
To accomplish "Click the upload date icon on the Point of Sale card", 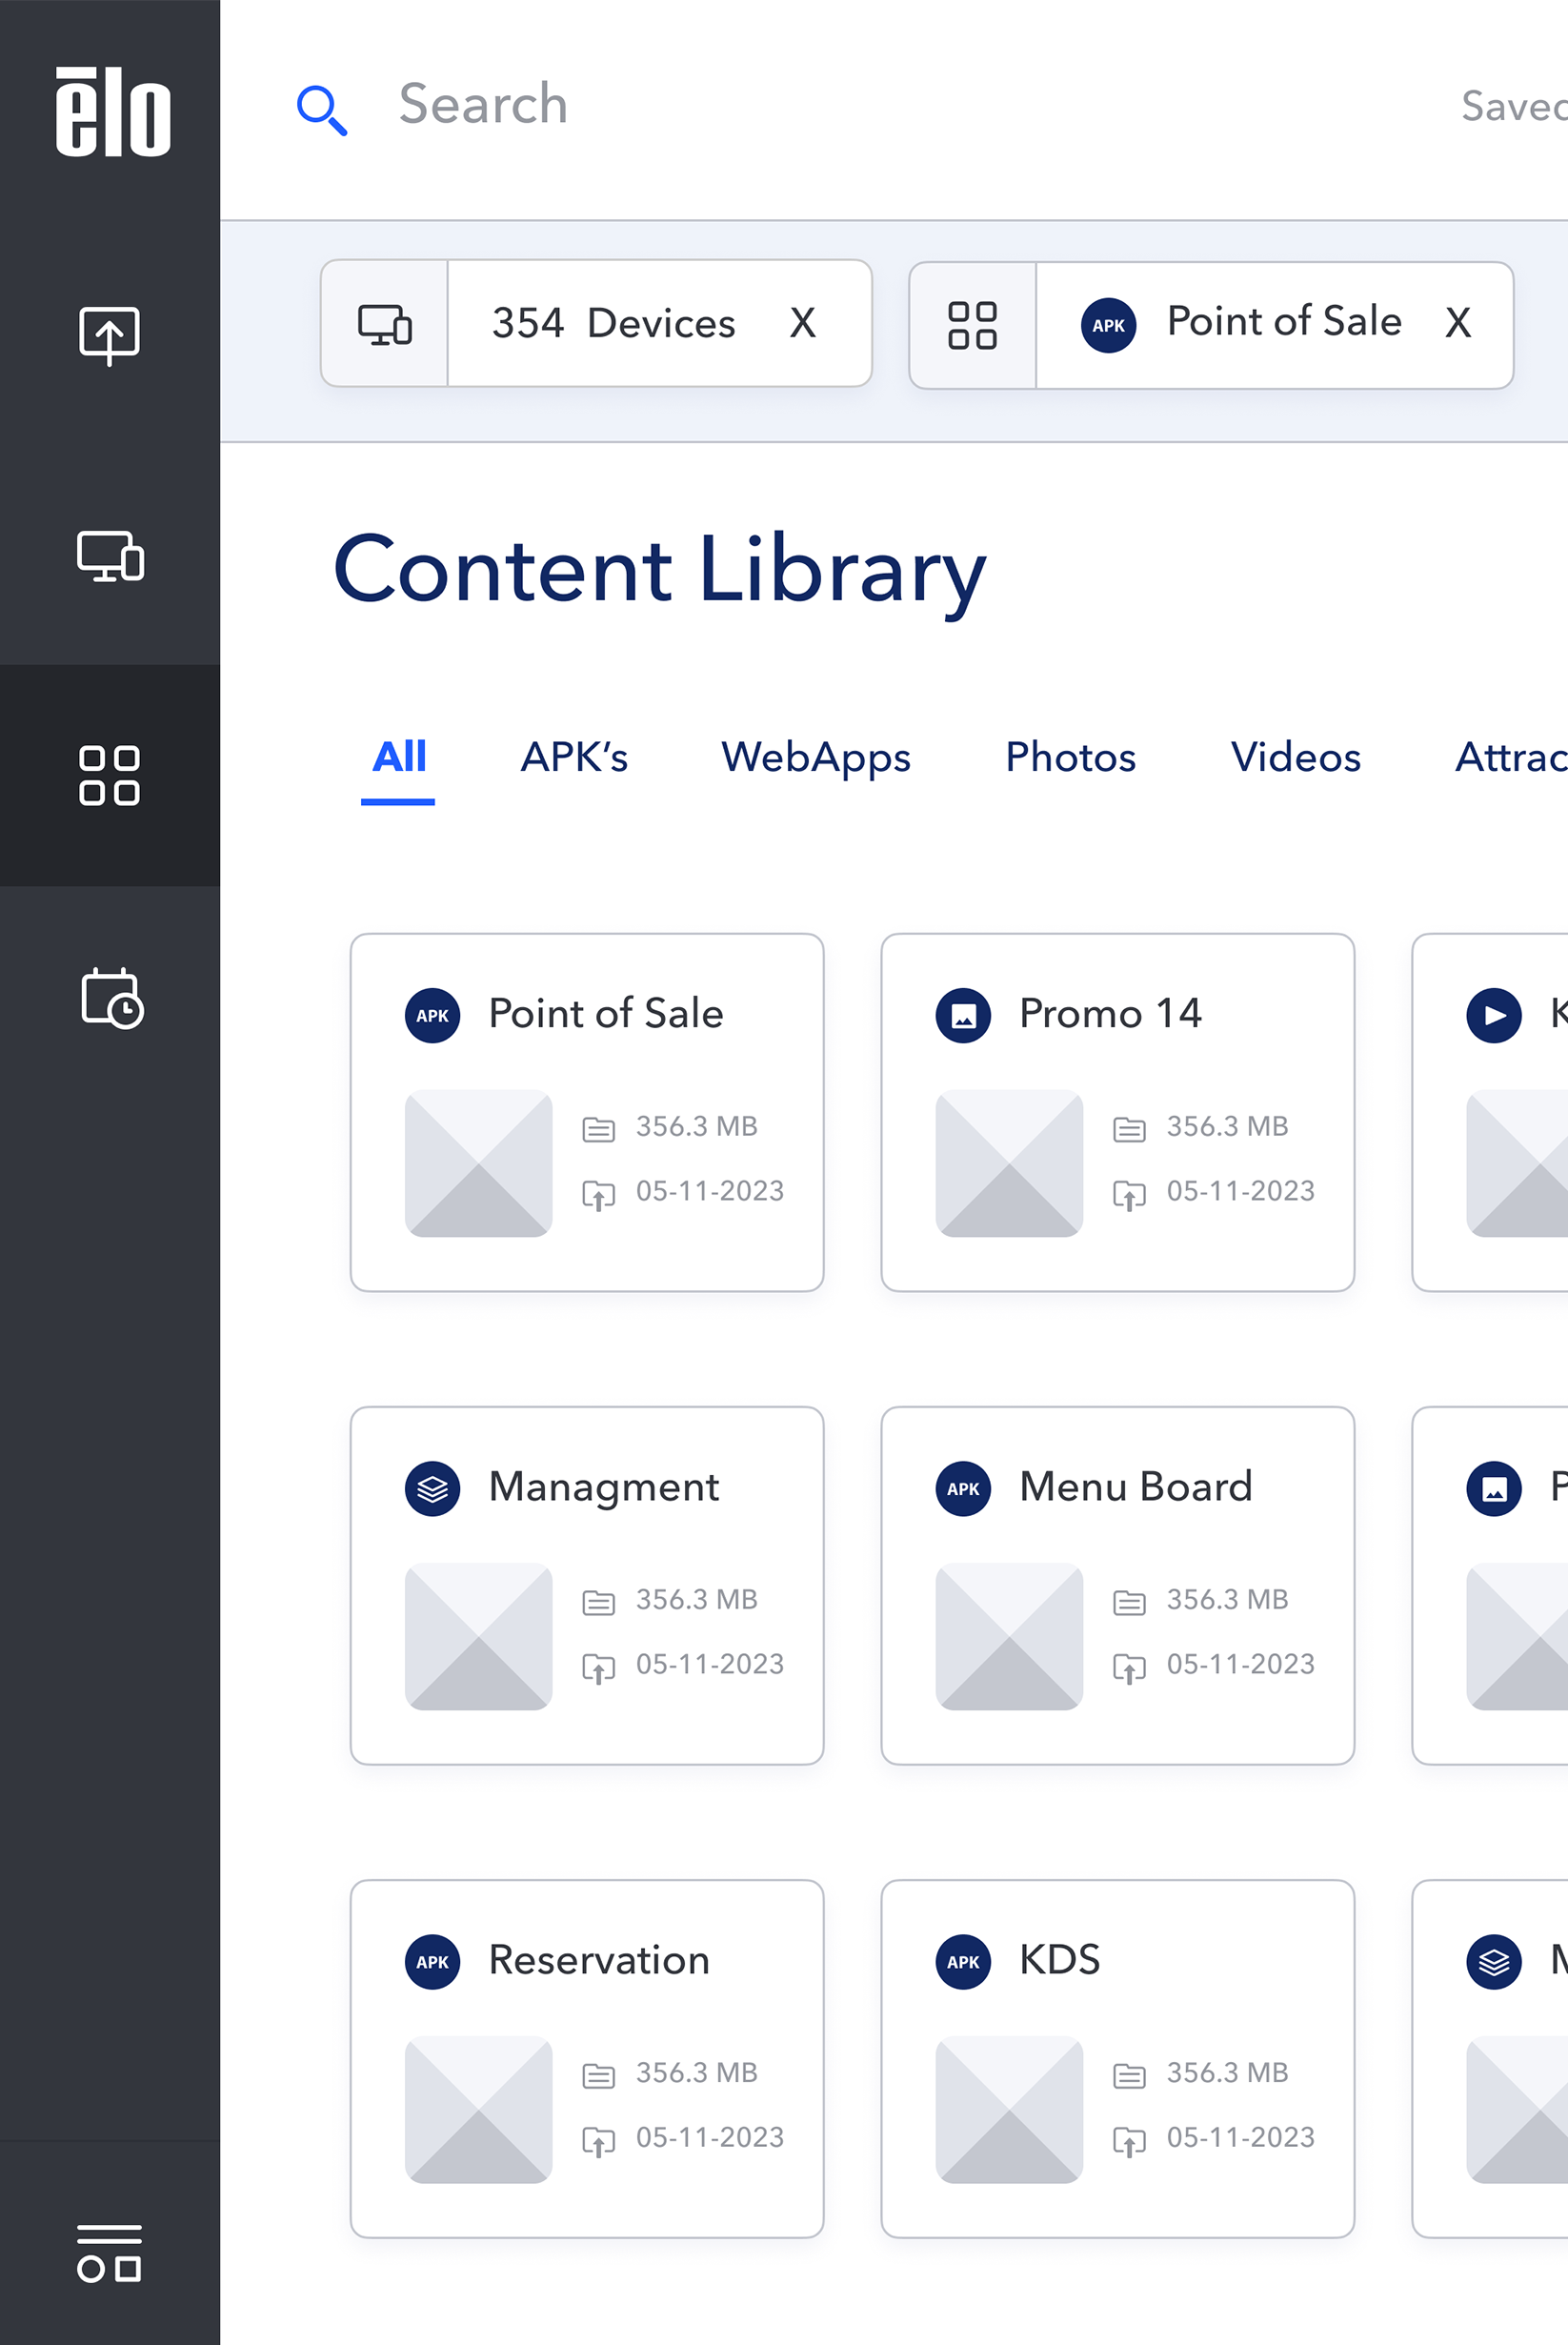I will coord(598,1194).
